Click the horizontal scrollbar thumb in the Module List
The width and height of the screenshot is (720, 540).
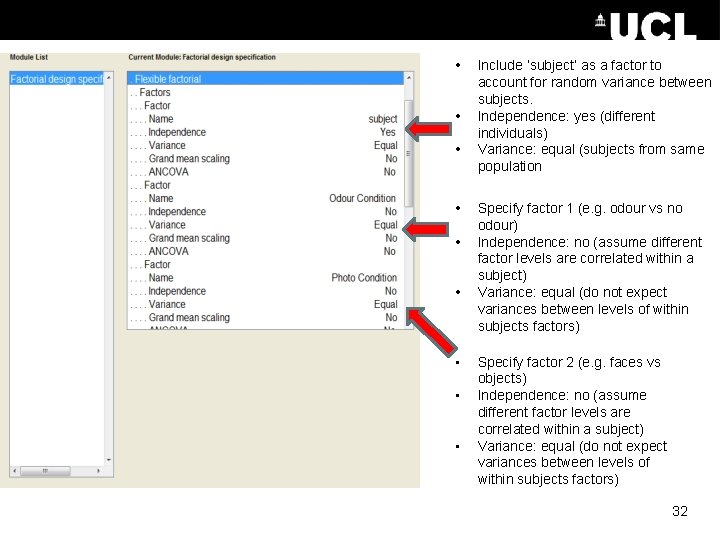pos(45,471)
